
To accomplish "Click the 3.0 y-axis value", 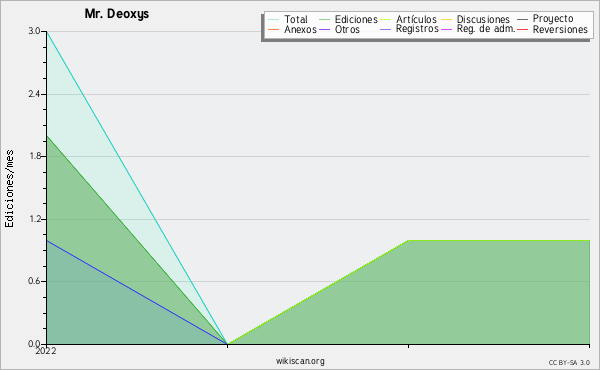I will tap(34, 31).
